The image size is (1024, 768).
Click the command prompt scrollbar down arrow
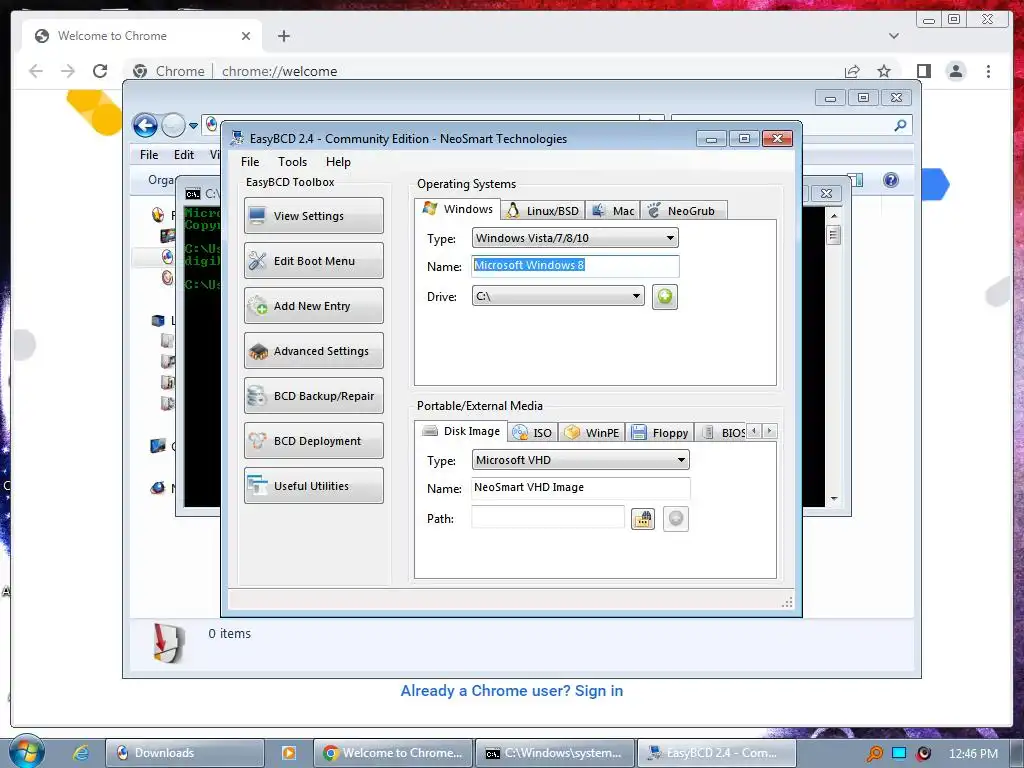pyautogui.click(x=833, y=499)
